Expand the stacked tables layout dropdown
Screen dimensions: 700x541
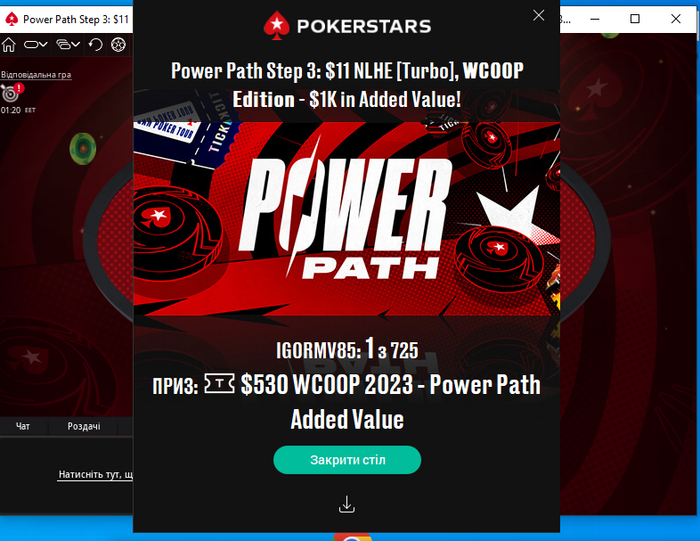68,45
